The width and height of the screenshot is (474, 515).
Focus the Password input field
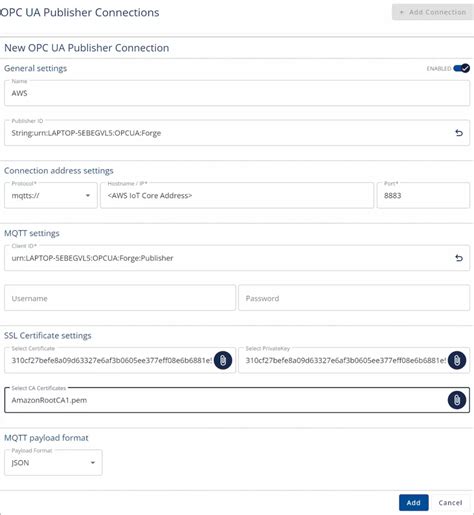click(354, 298)
